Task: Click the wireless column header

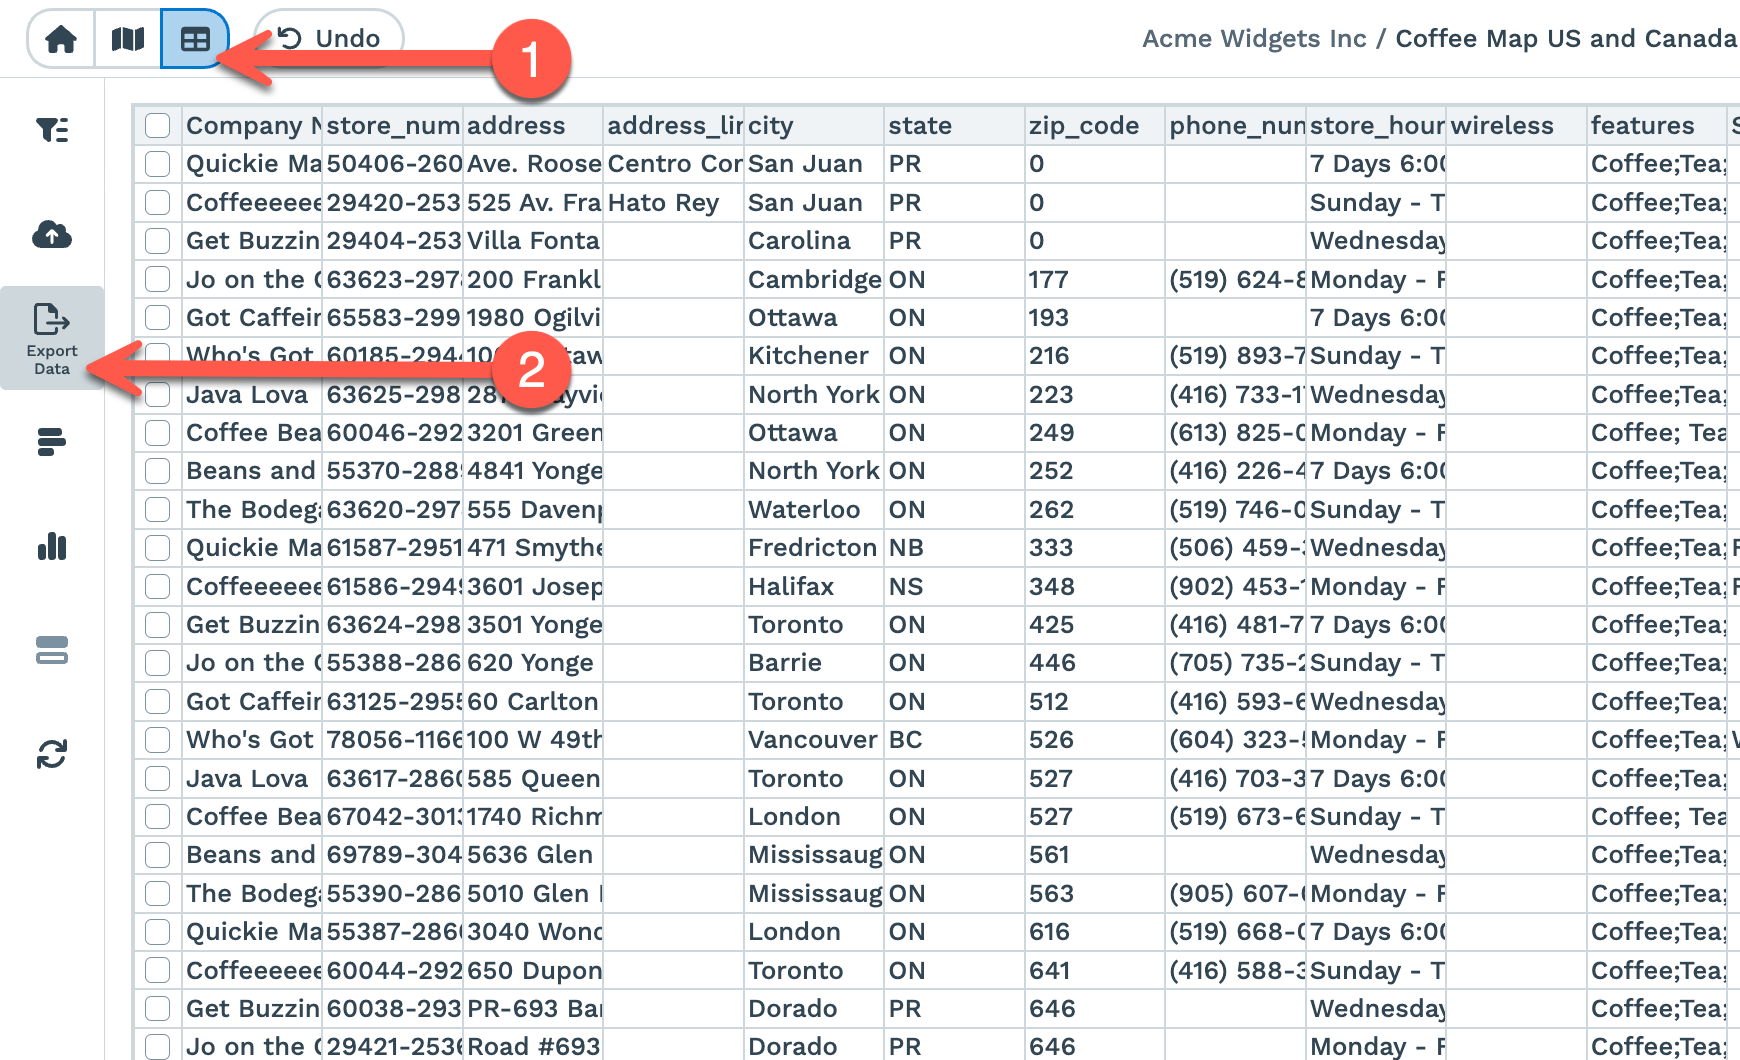Action: [1516, 126]
